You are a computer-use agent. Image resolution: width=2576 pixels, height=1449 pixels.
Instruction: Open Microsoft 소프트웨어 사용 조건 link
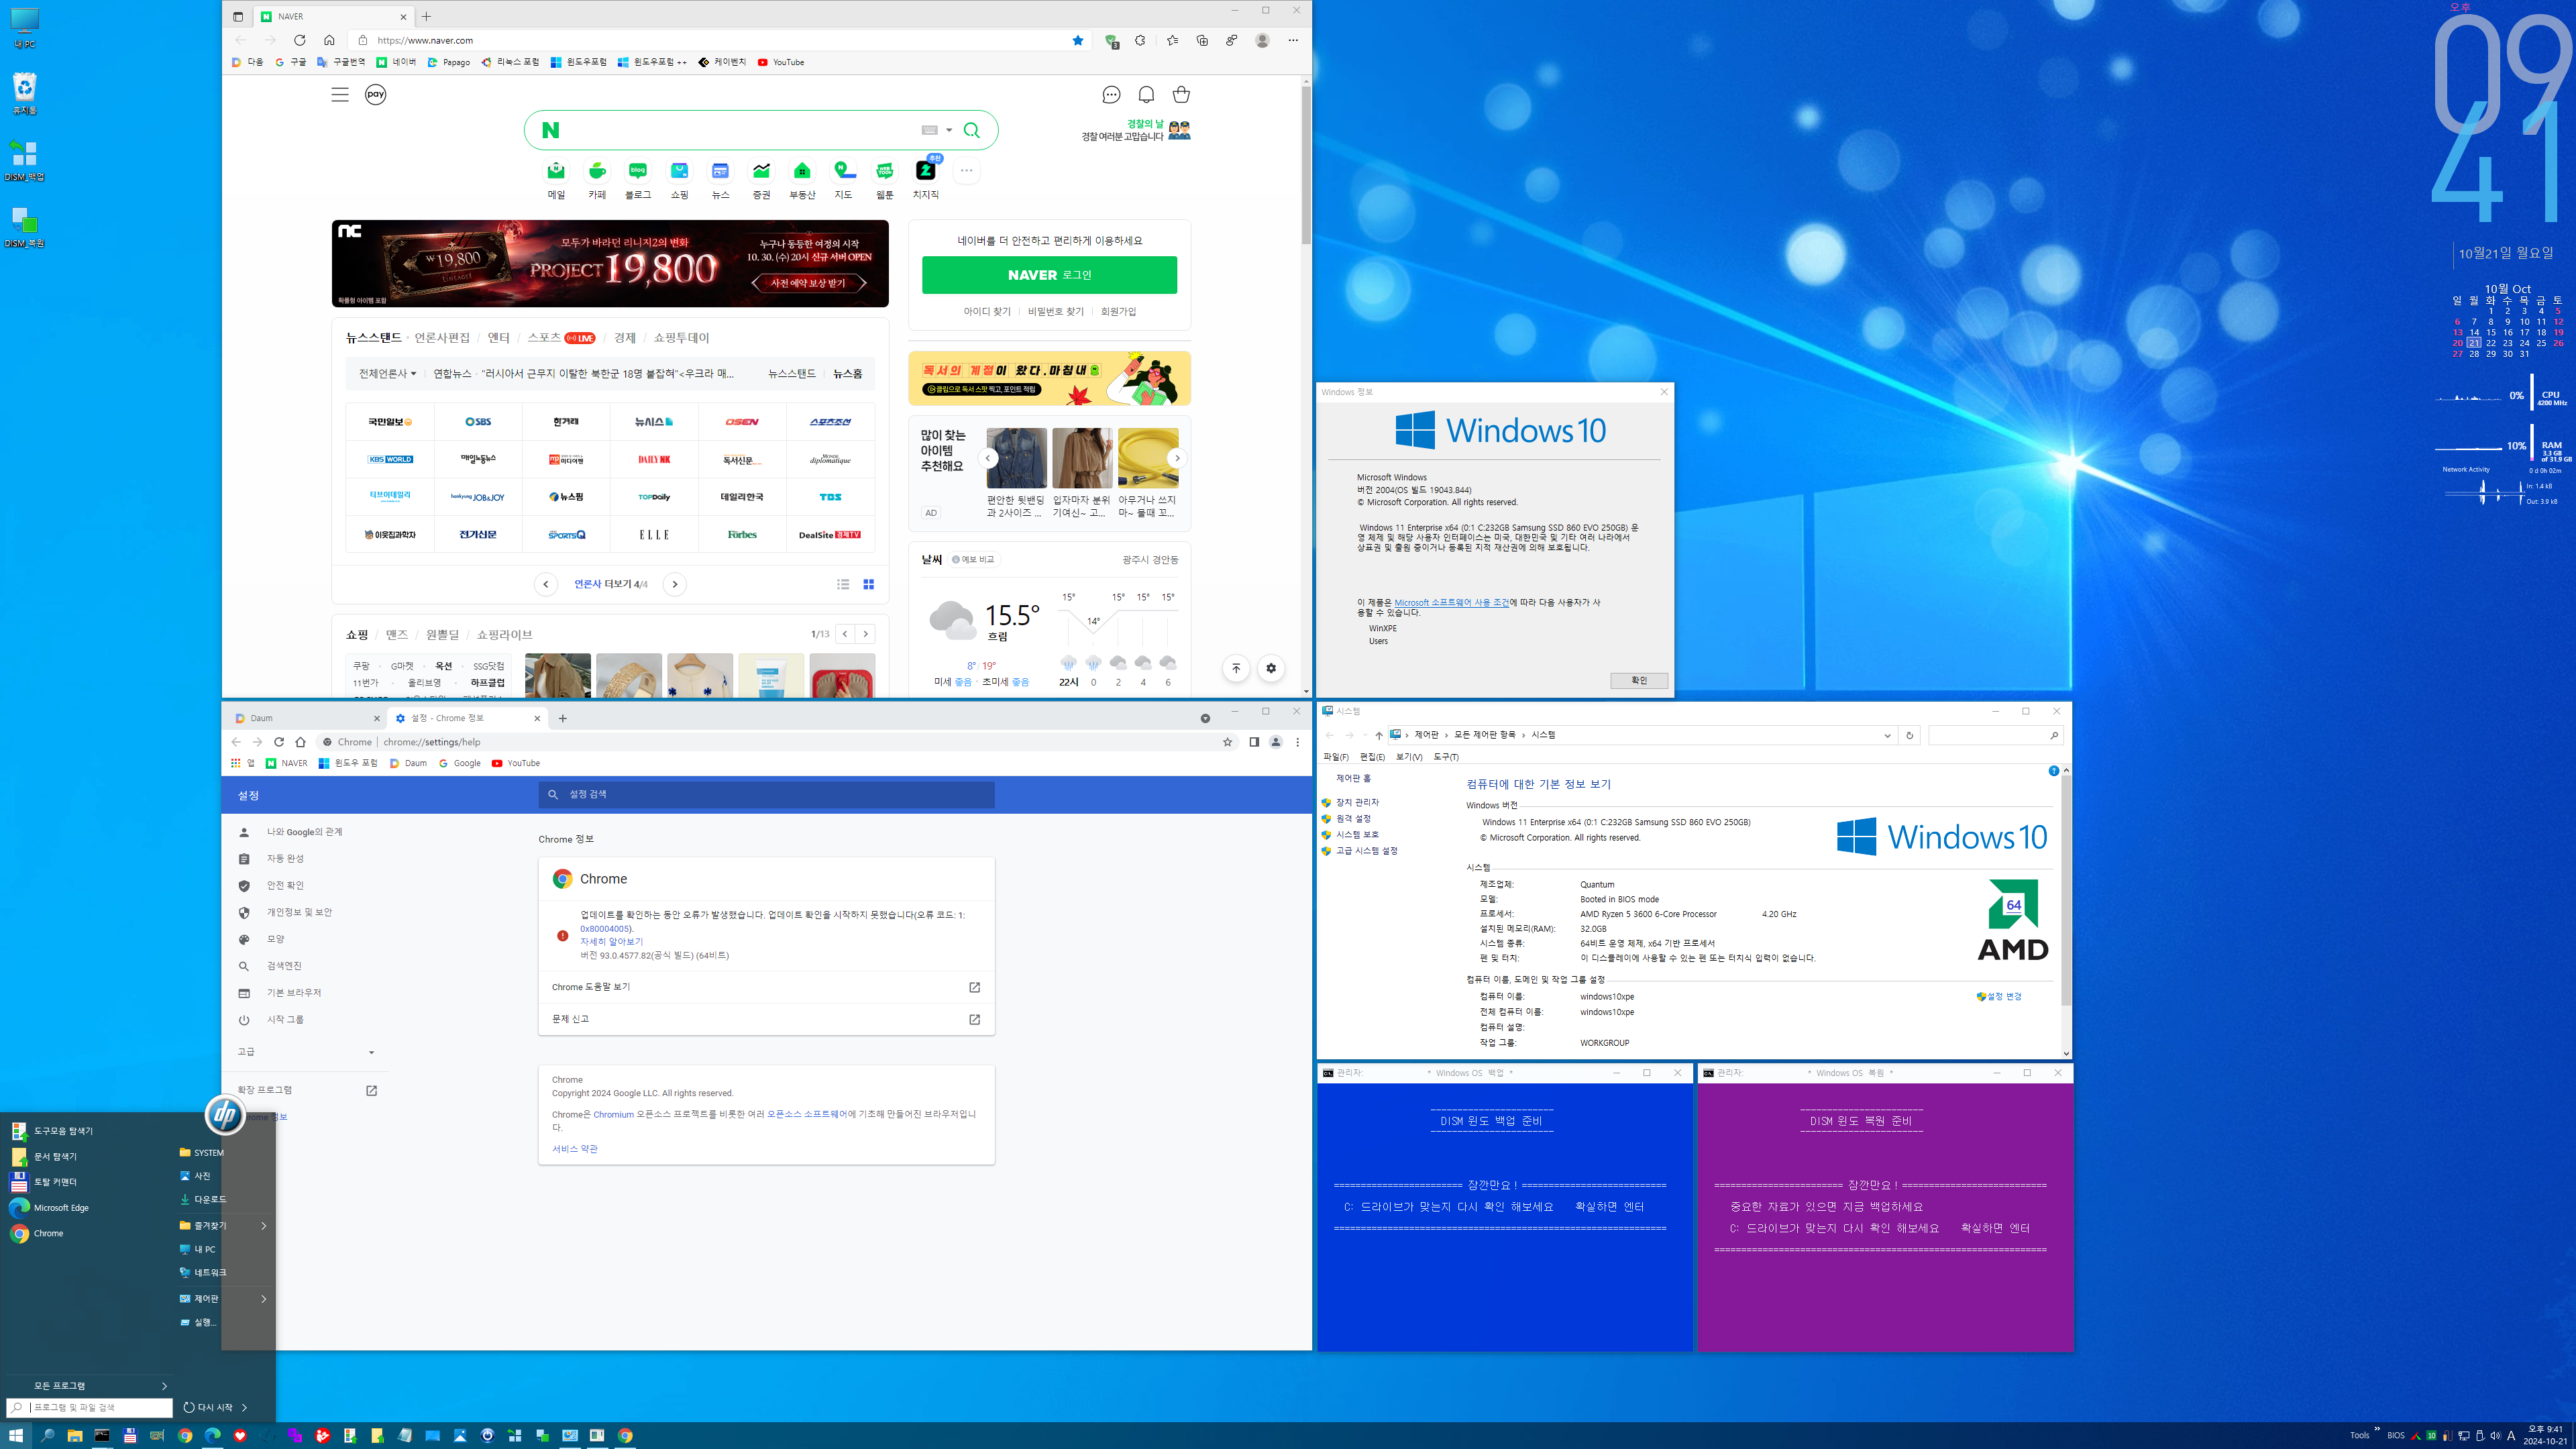(1452, 603)
